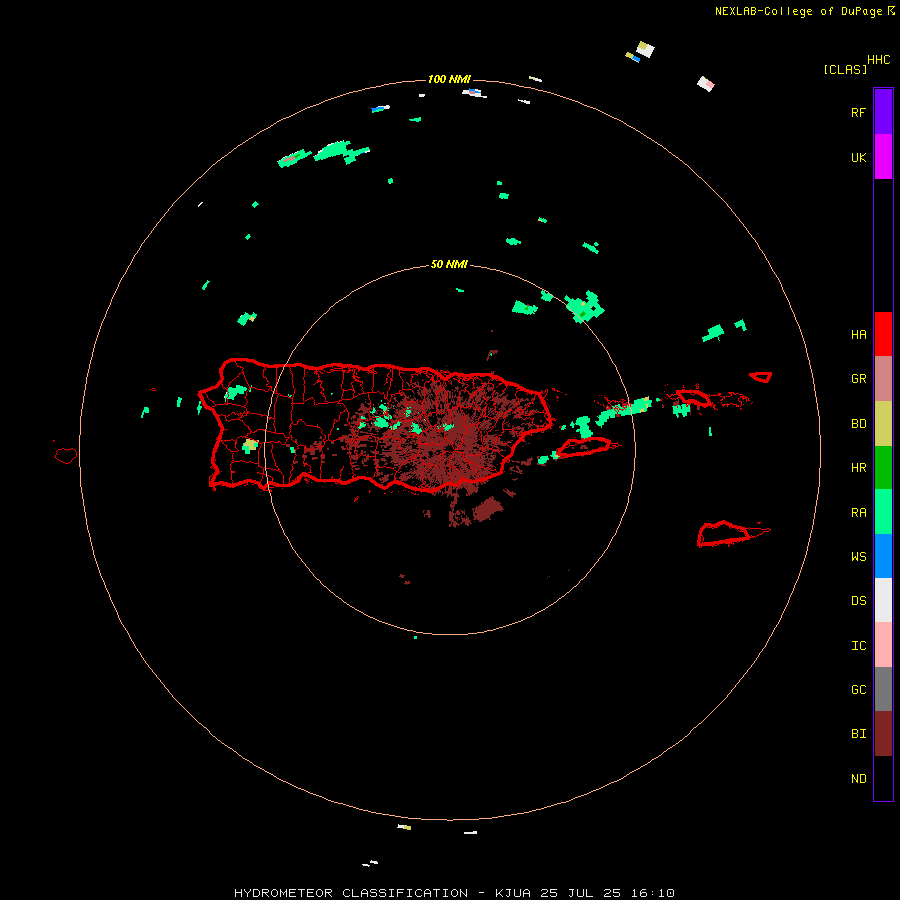900x900 pixels.
Task: Click the white and yellow echo at the top right corner
Action: pos(645,49)
